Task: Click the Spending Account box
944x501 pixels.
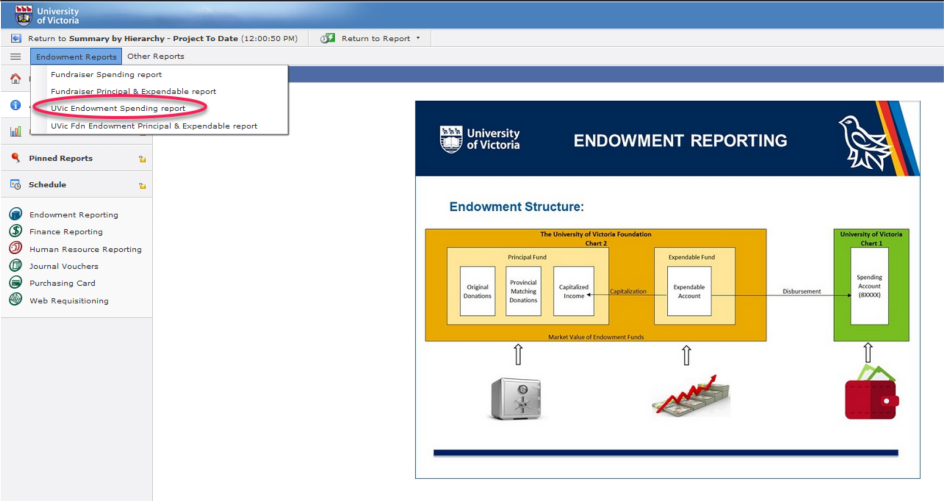Action: (869, 286)
